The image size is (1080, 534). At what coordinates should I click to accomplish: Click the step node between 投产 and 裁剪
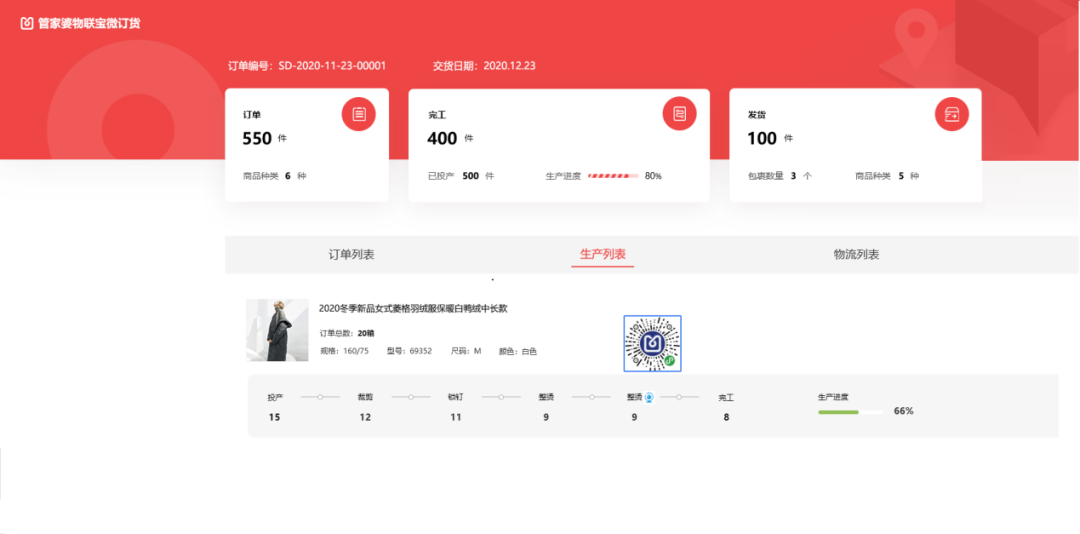(x=320, y=397)
